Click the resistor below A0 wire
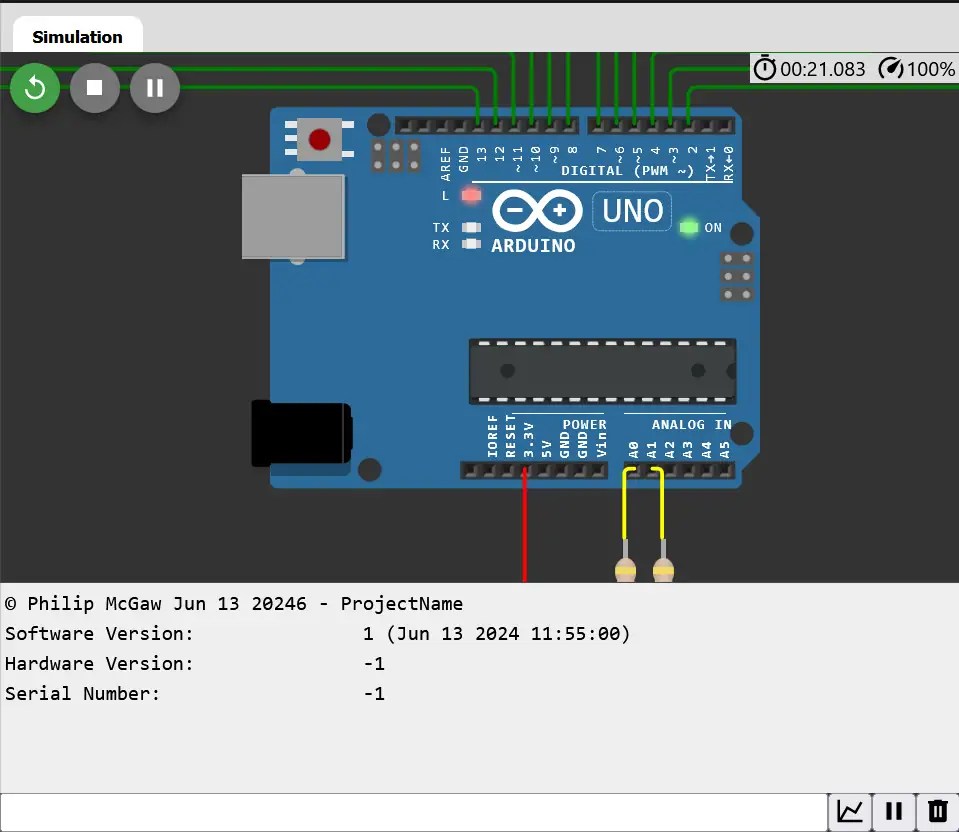 (x=625, y=568)
